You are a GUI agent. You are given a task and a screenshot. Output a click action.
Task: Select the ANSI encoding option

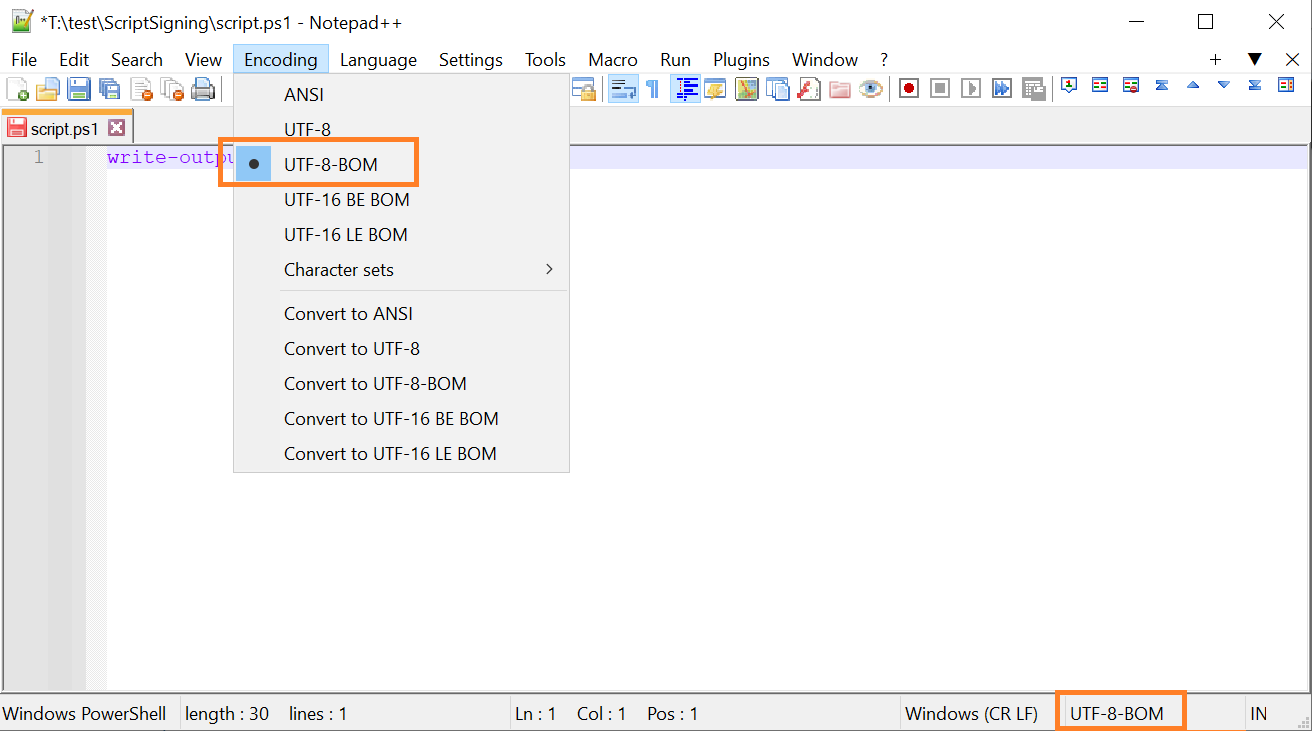pyautogui.click(x=303, y=94)
